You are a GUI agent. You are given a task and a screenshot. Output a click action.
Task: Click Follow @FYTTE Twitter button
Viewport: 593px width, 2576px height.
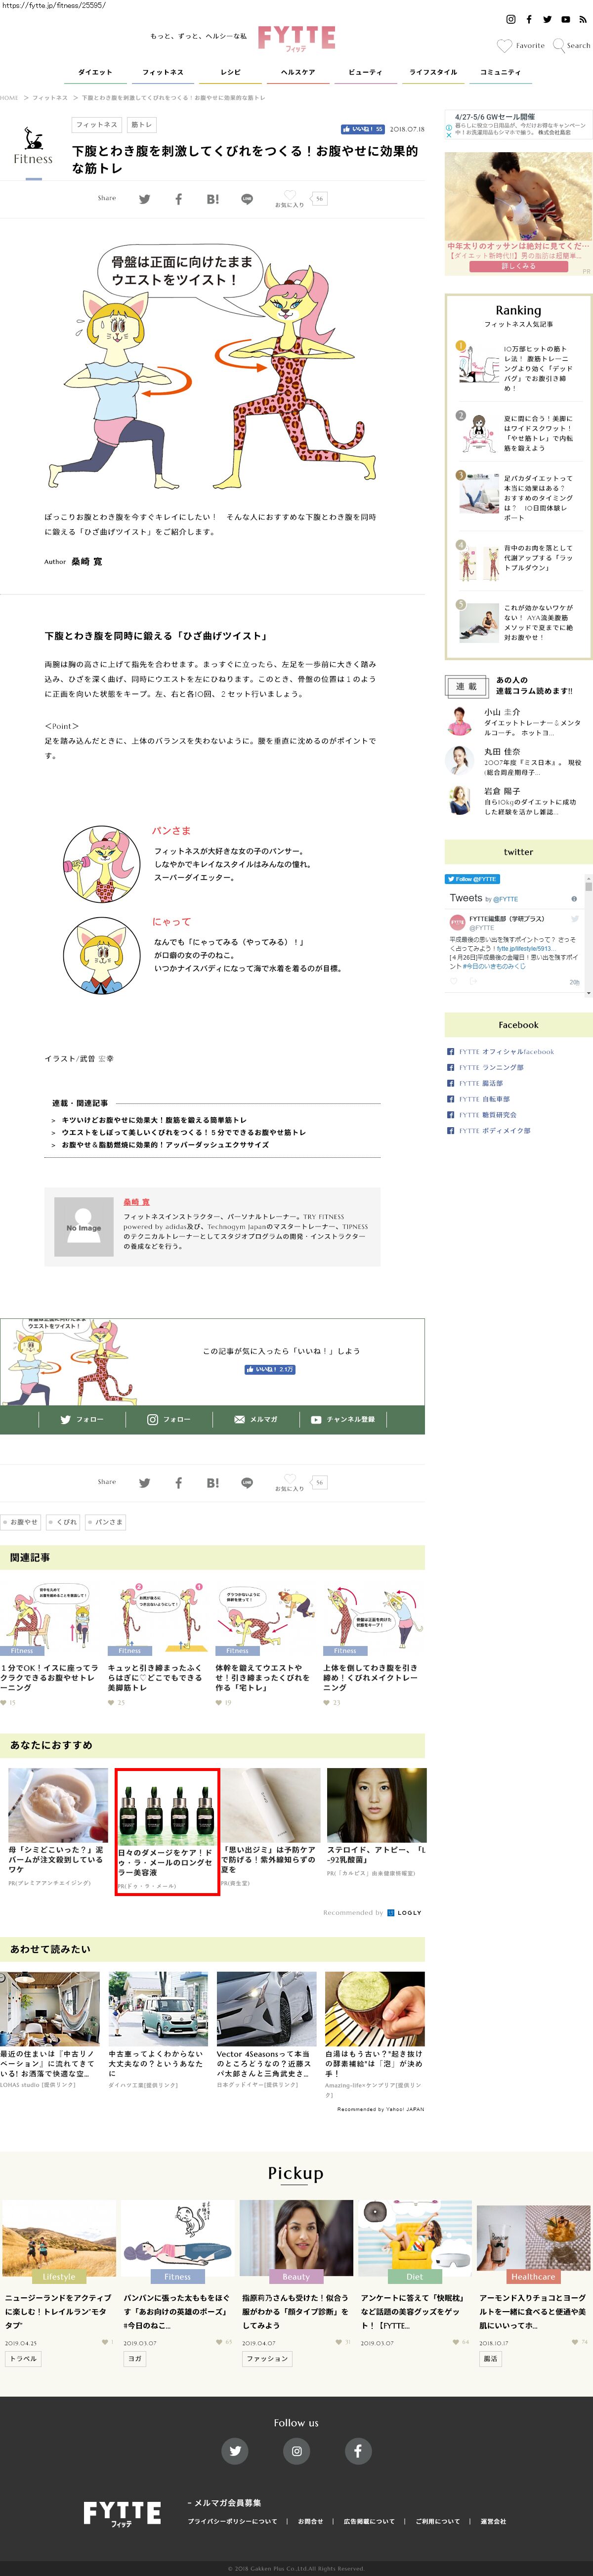tap(472, 879)
